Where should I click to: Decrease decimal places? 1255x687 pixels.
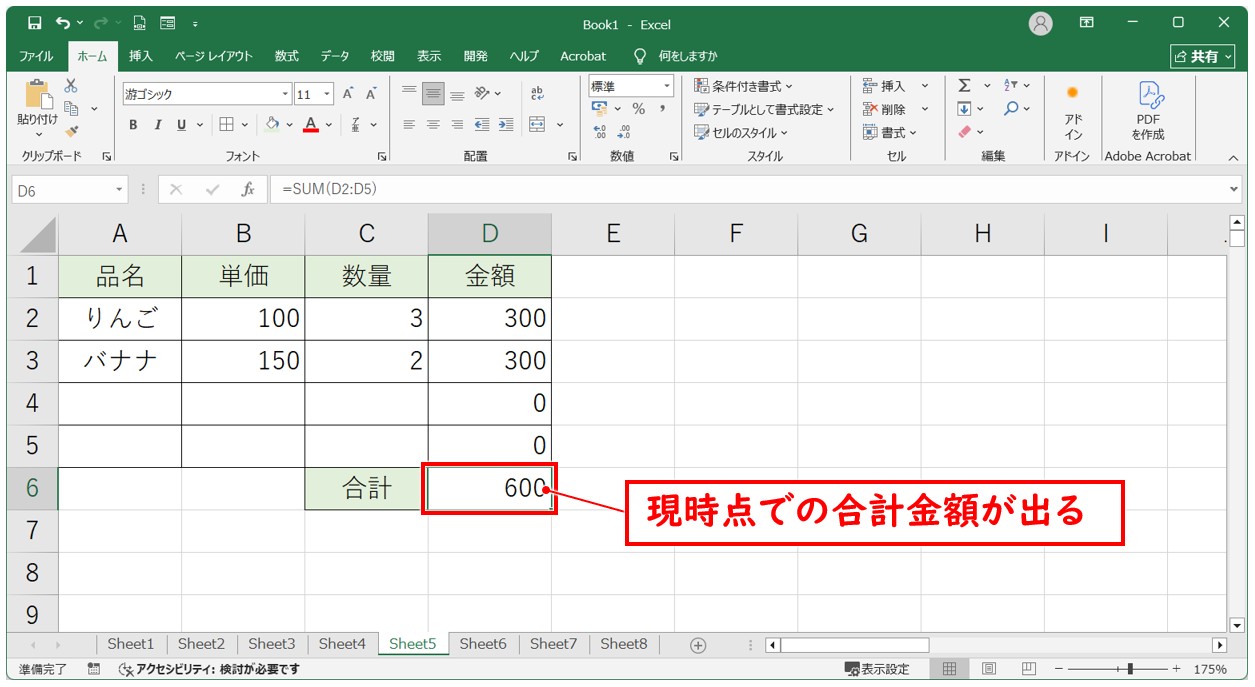click(624, 131)
